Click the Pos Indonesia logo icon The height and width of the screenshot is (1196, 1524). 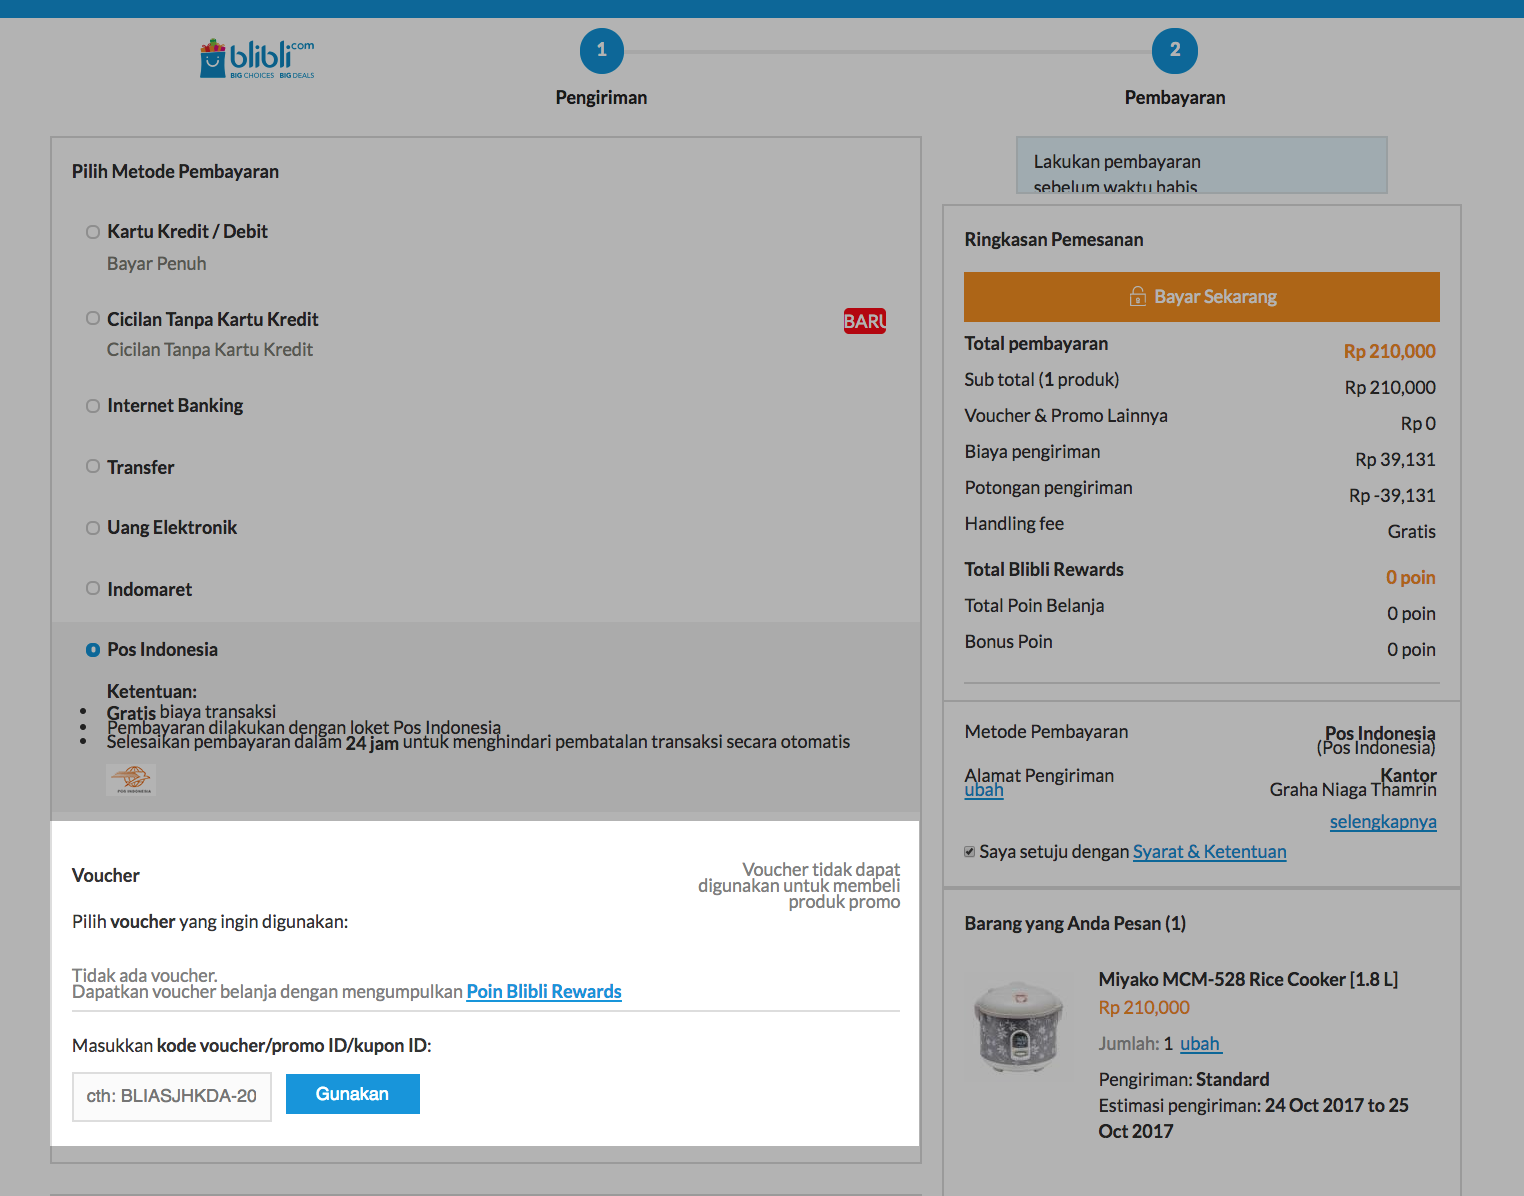[131, 779]
